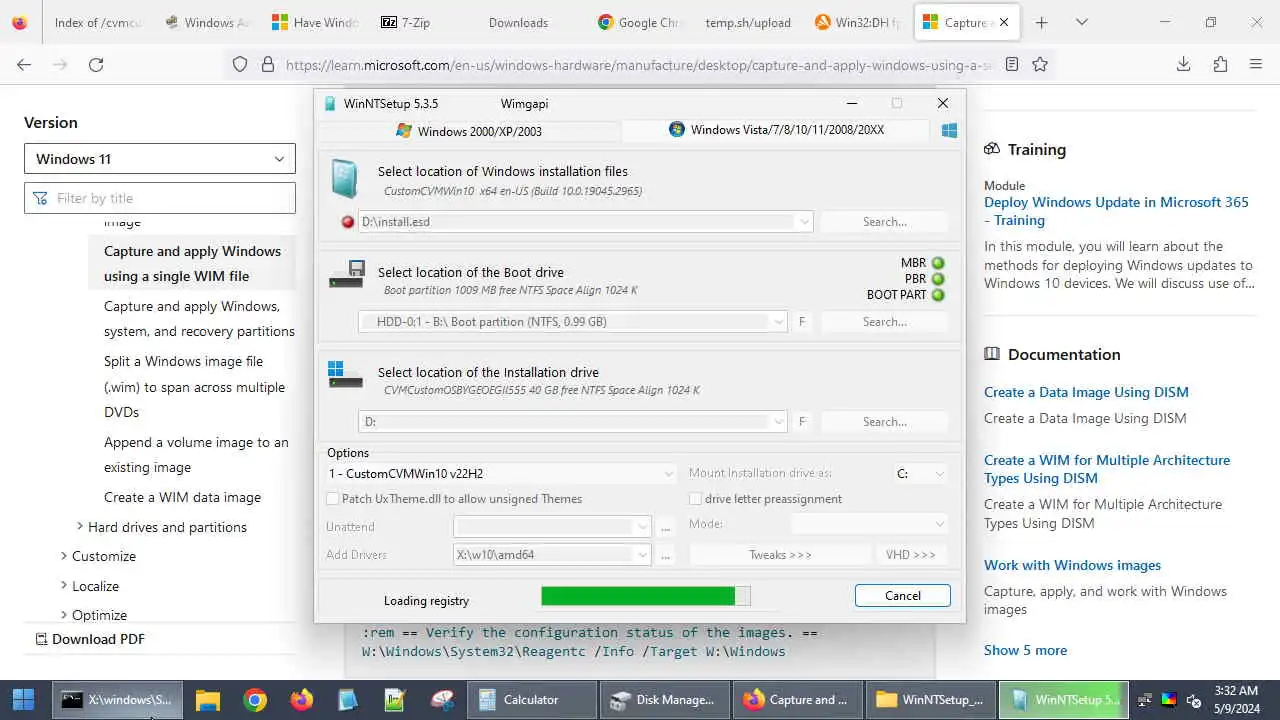Open Firefox tracking protection shield icon
Screen dimensions: 1280x720
[240, 64]
